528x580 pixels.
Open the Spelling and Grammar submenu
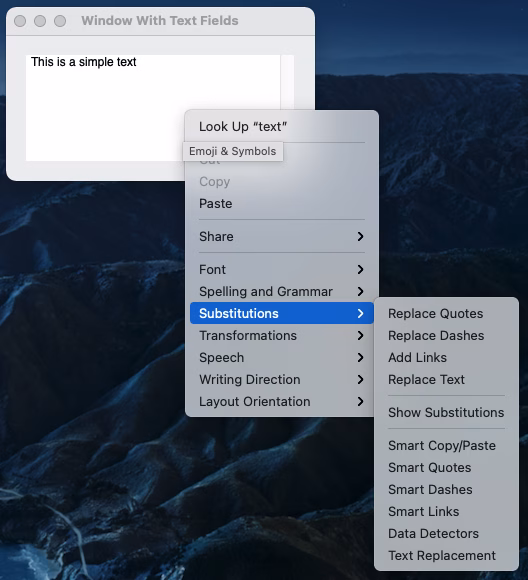[282, 291]
